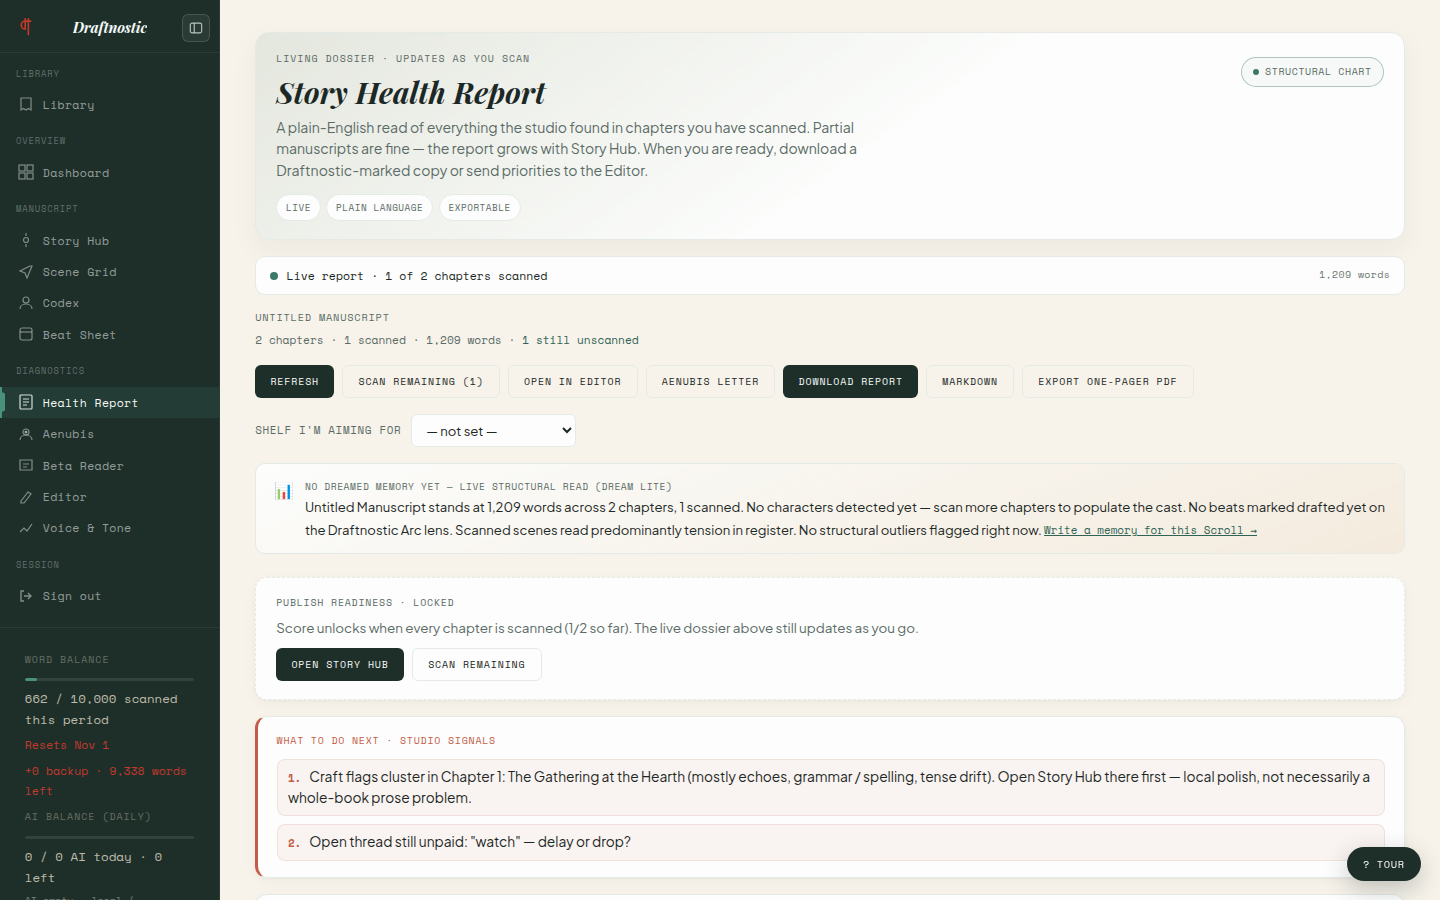The height and width of the screenshot is (900, 1440).
Task: Click the Dashboard grid icon
Action: [x=26, y=172]
